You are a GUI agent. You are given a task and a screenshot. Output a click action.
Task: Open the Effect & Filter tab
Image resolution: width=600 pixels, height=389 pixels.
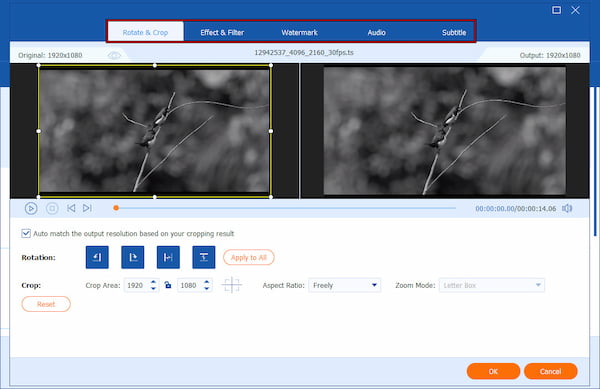point(222,33)
